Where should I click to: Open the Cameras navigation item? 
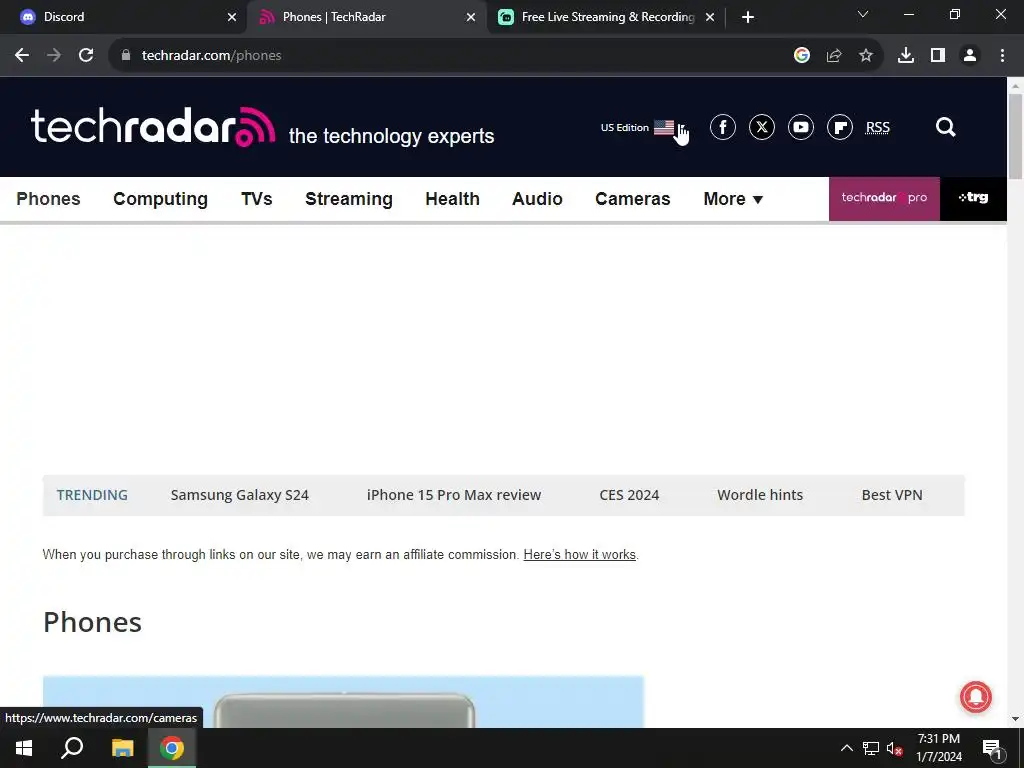[633, 199]
